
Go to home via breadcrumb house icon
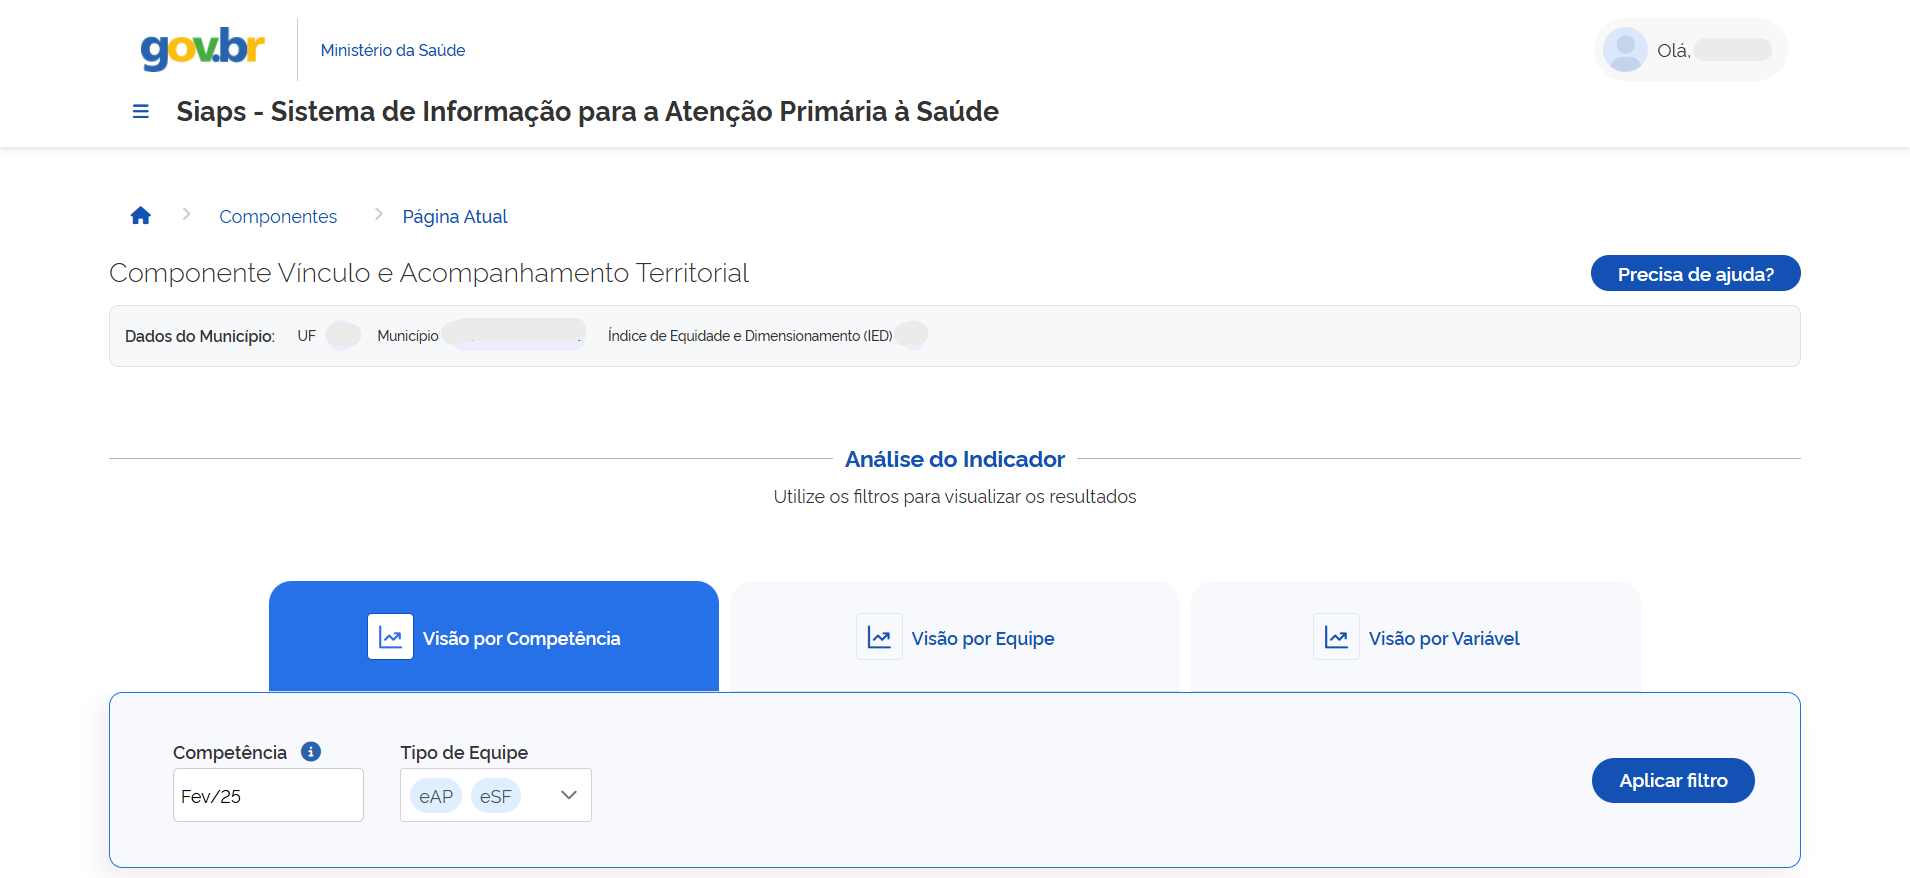(141, 216)
